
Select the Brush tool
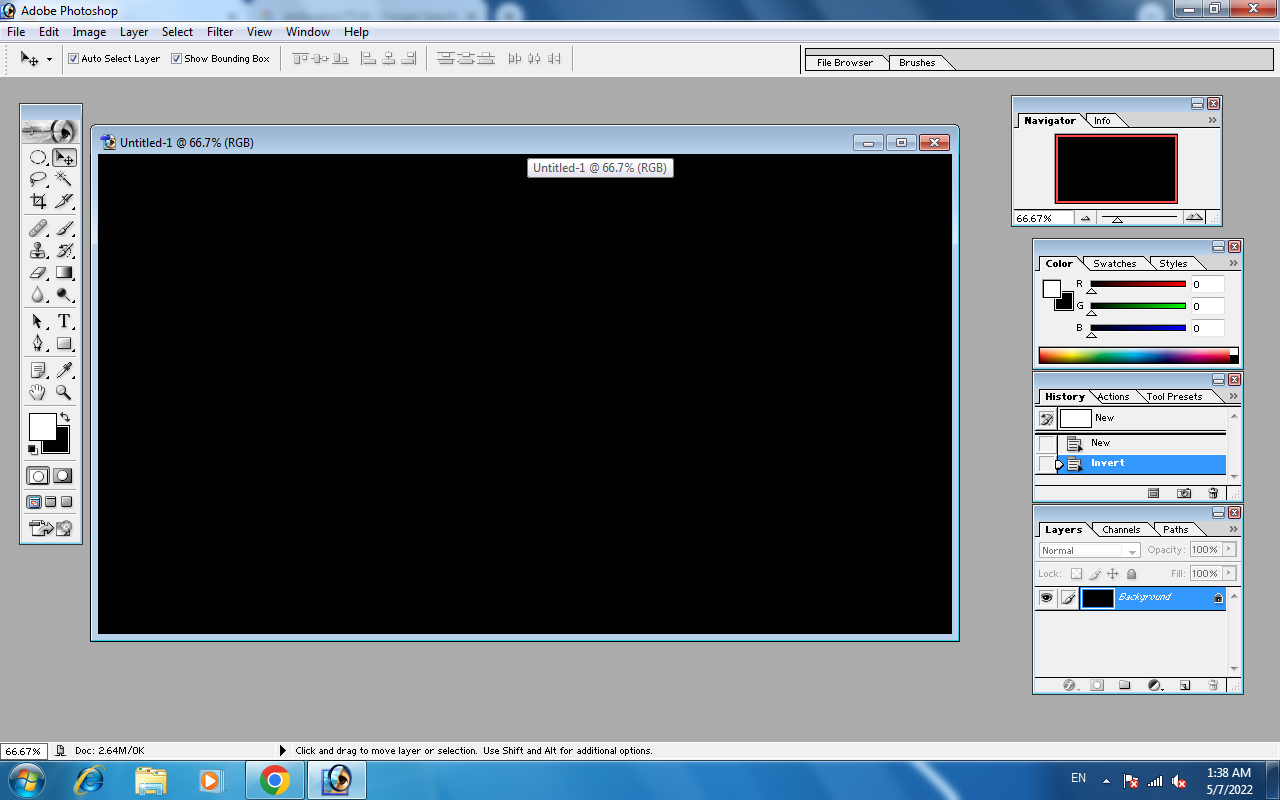[x=64, y=229]
